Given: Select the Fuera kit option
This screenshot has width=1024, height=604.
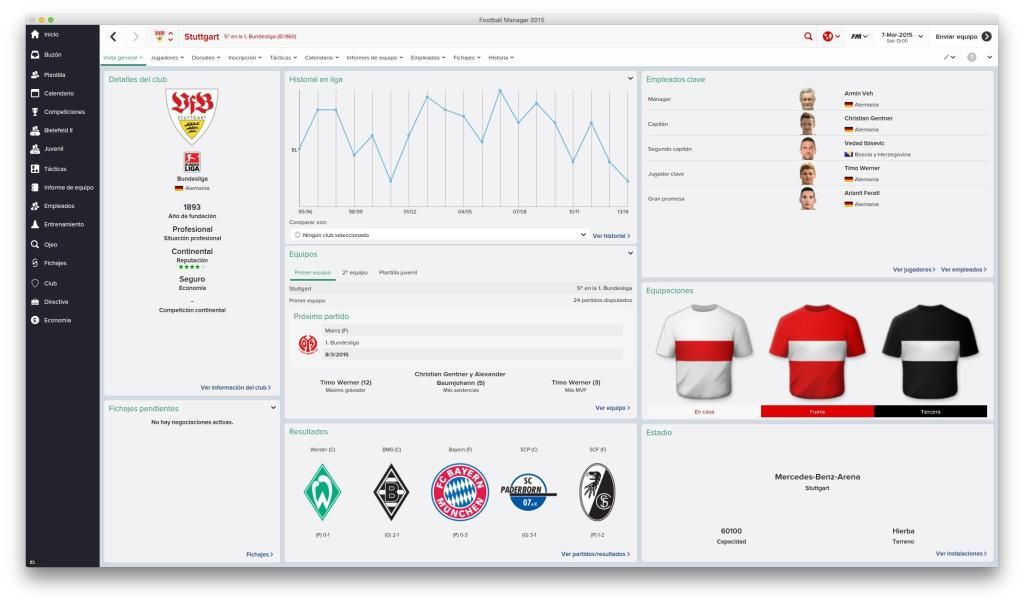Looking at the screenshot, I should tap(817, 411).
